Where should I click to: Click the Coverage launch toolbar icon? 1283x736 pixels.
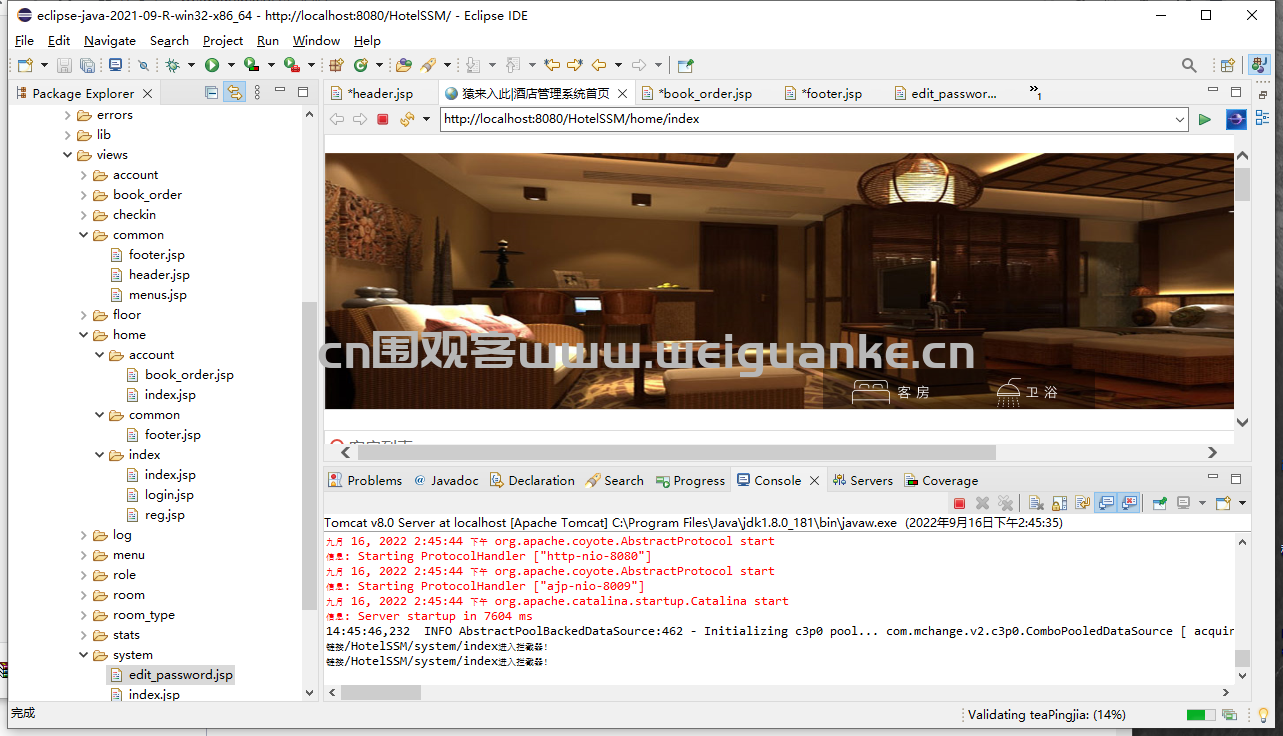coord(251,65)
